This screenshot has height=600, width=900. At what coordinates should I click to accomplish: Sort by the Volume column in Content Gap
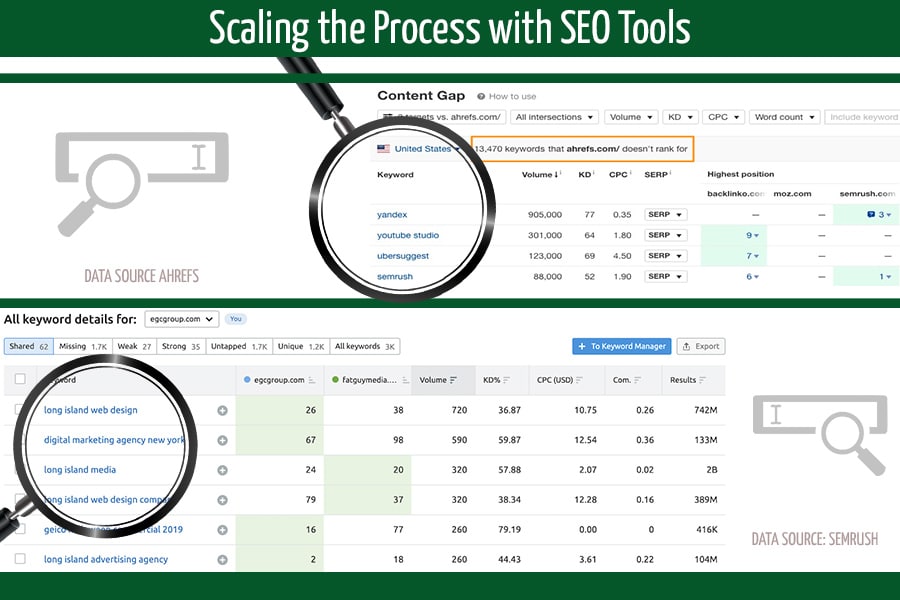[541, 175]
